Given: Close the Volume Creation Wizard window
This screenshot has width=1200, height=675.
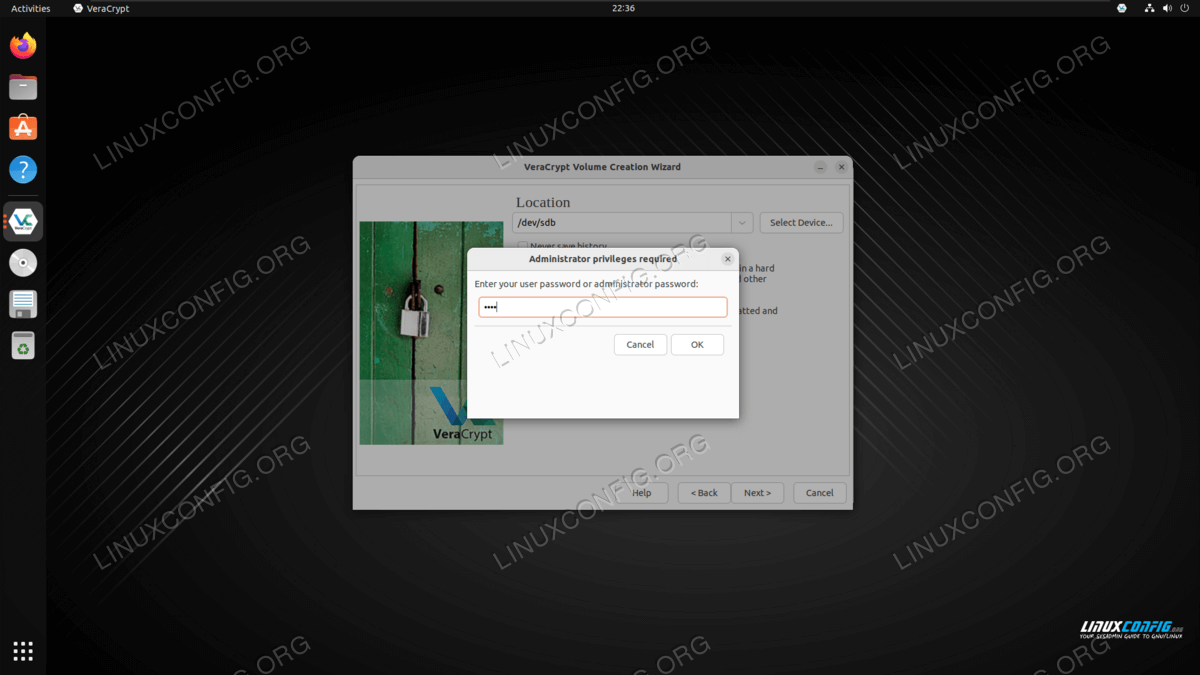Looking at the screenshot, I should 841,167.
